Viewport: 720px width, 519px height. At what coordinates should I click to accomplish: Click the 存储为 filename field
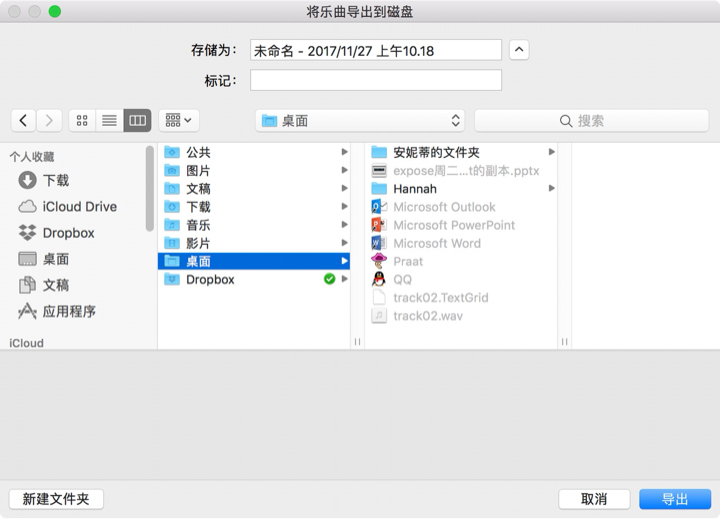pos(376,50)
